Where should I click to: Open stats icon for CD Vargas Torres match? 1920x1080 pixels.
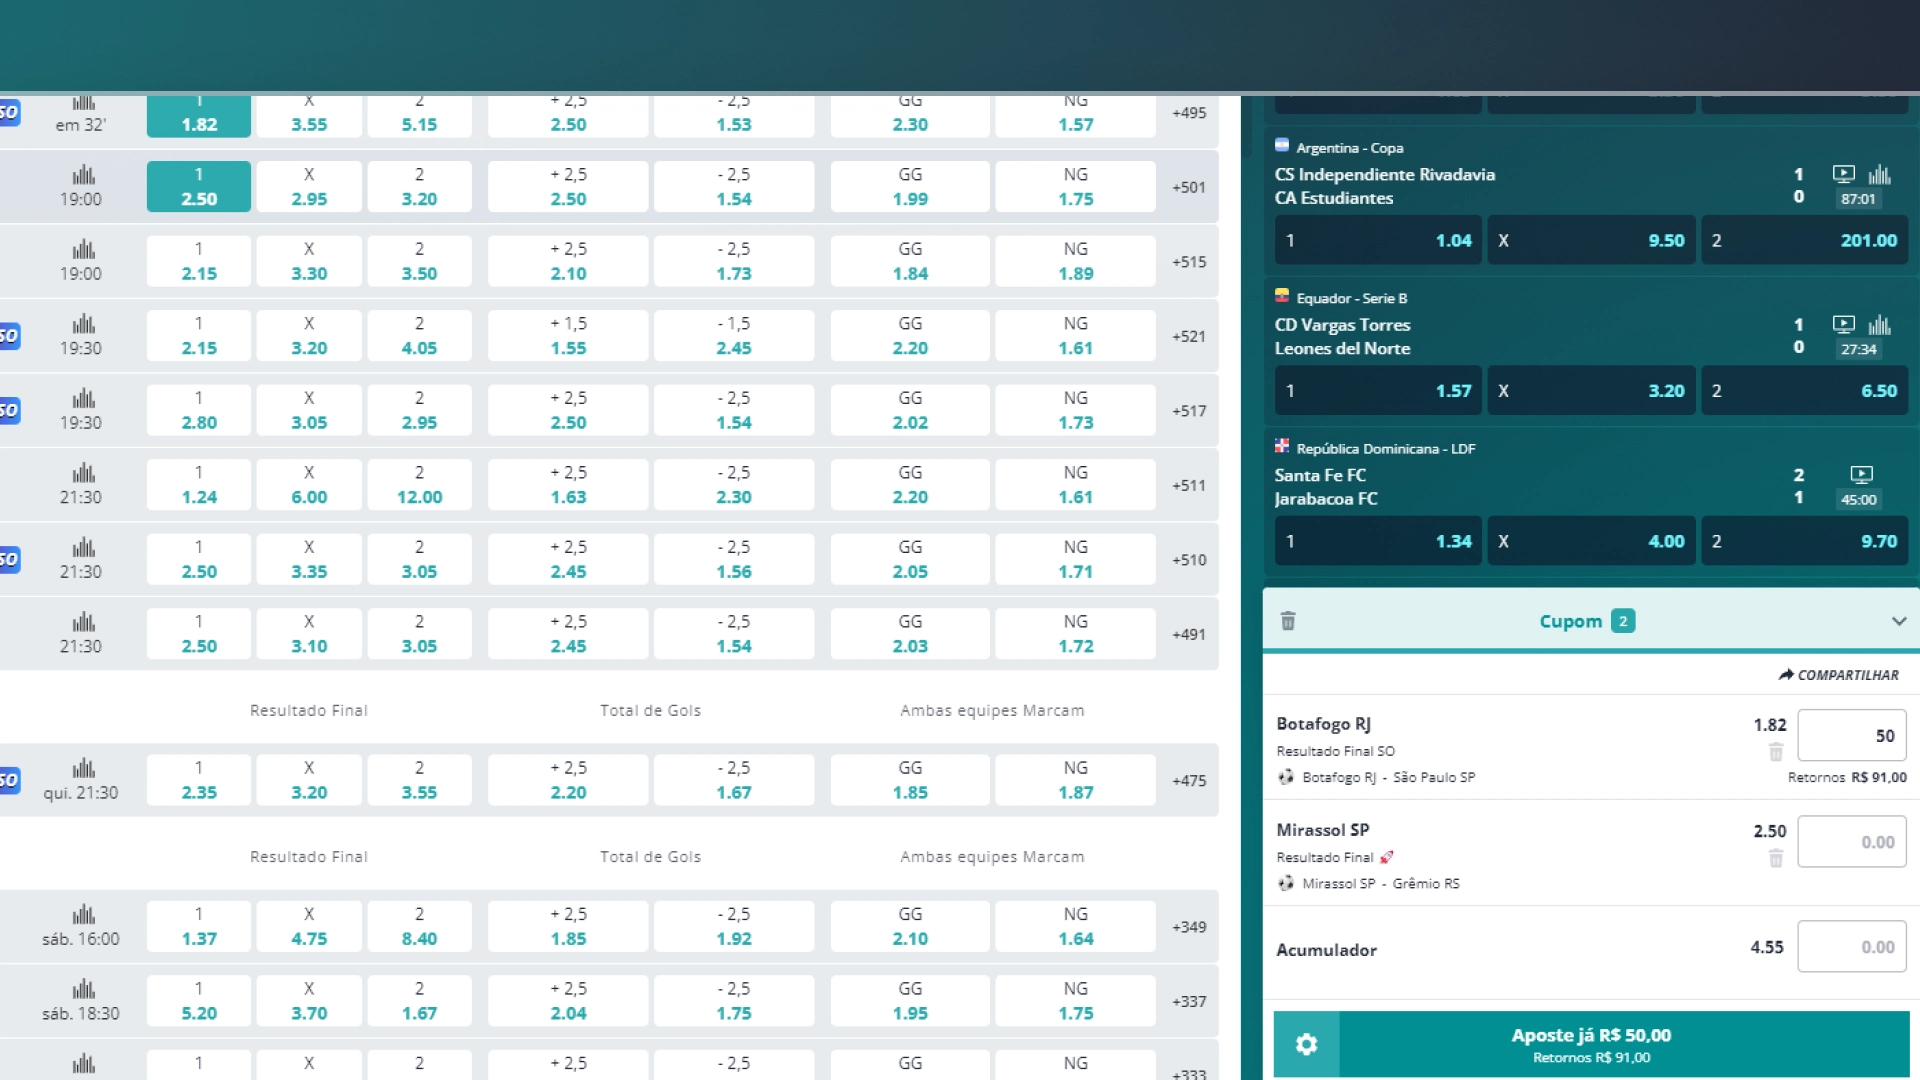click(x=1880, y=325)
